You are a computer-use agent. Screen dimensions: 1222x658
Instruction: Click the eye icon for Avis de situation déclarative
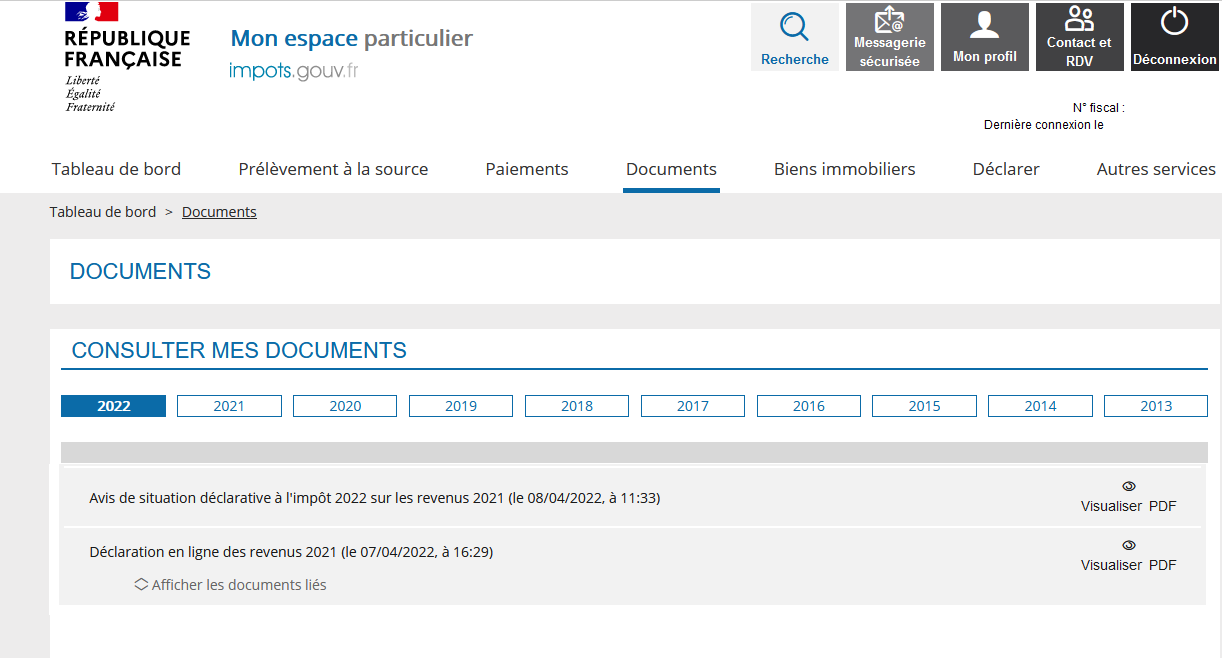(x=1129, y=487)
